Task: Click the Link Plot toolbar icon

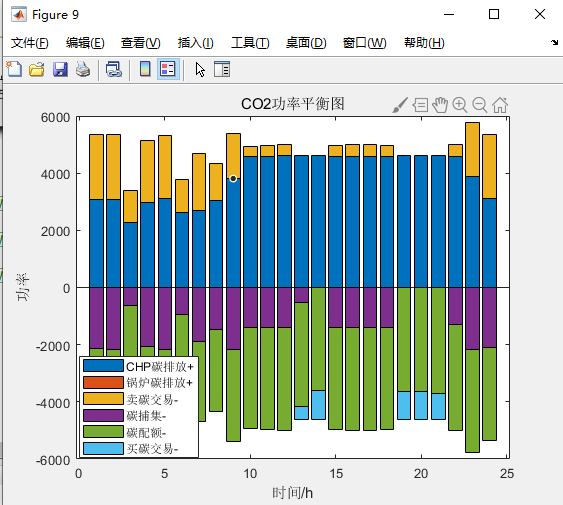Action: tap(114, 69)
